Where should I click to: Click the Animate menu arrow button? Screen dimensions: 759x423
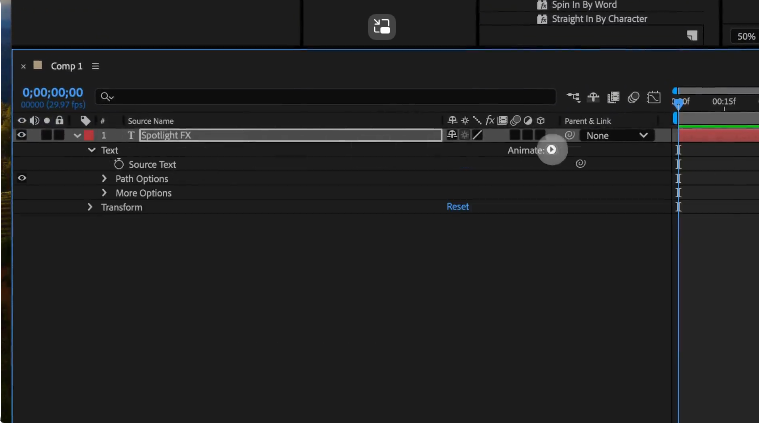[551, 150]
